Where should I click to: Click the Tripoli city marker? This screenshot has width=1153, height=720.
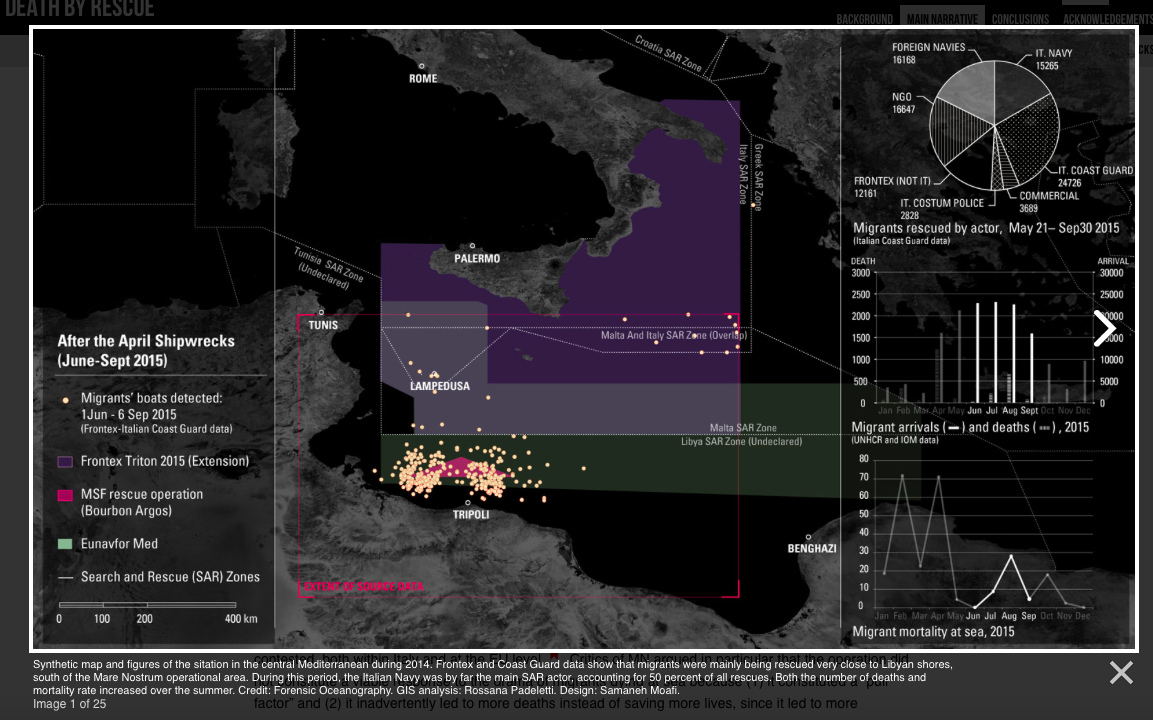(468, 503)
